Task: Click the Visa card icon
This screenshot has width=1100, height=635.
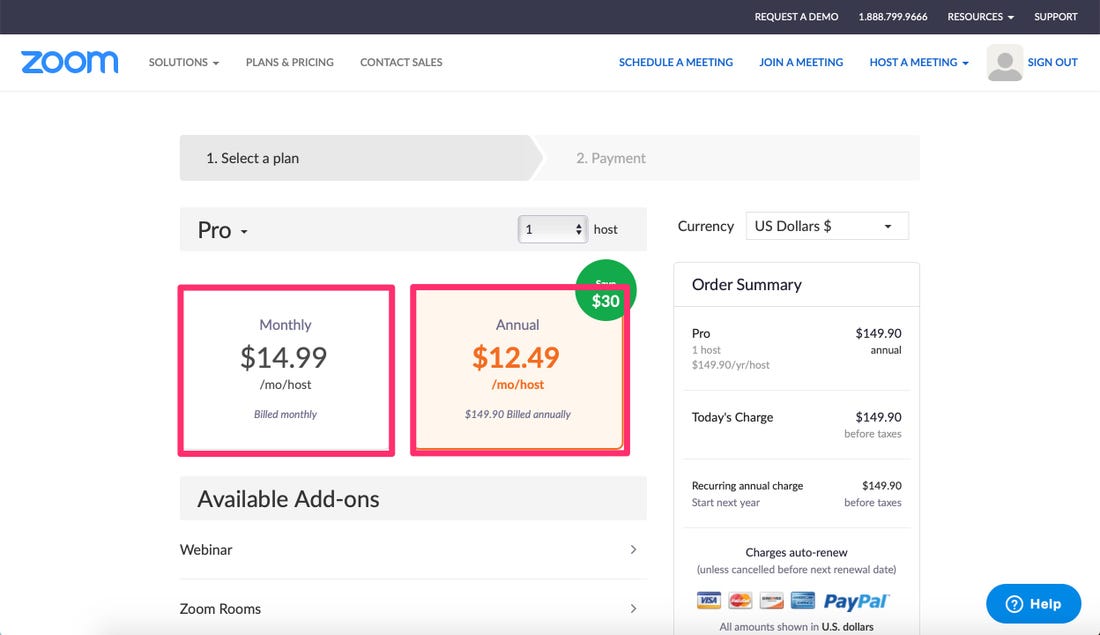Action: click(x=709, y=600)
